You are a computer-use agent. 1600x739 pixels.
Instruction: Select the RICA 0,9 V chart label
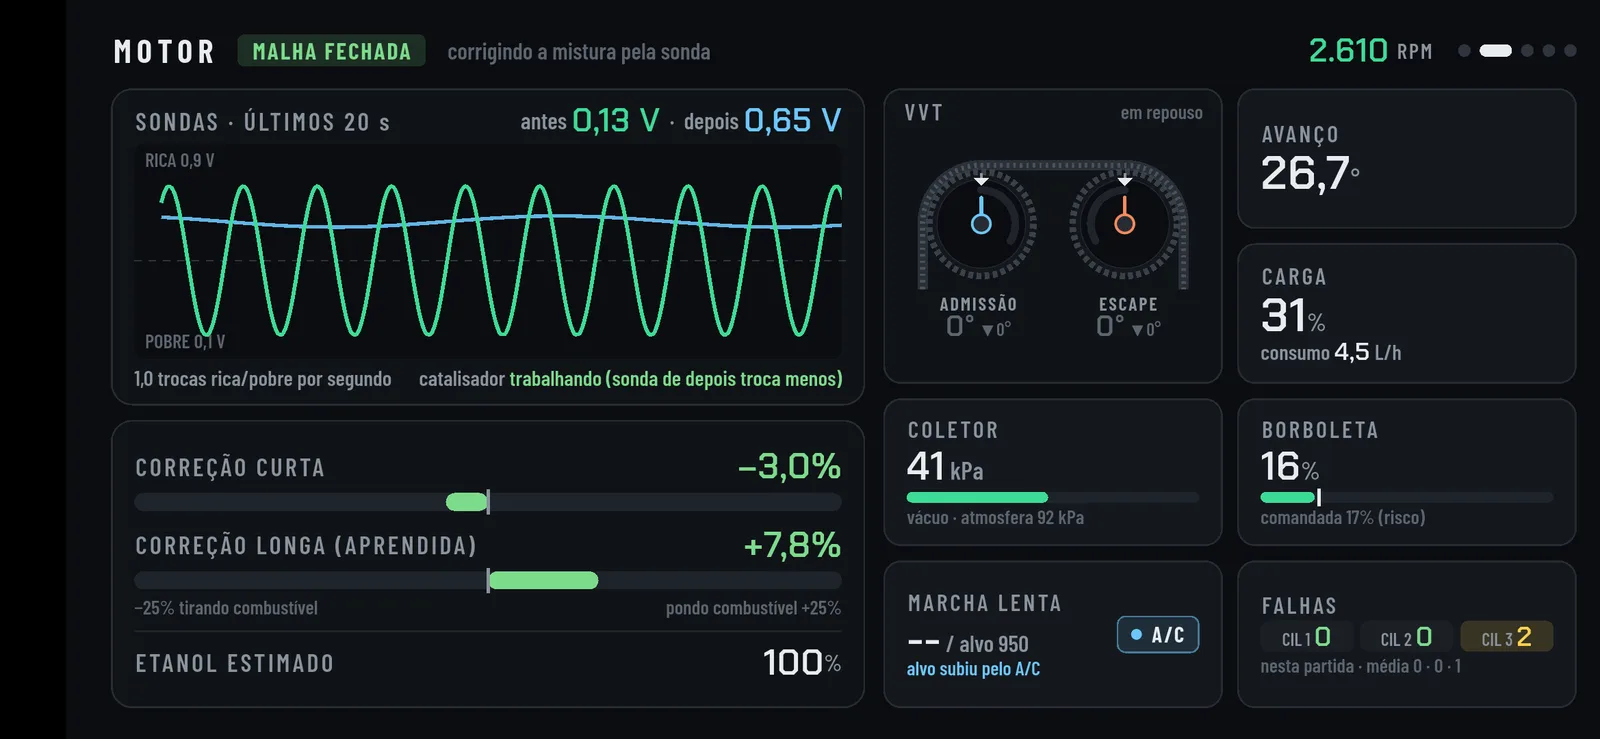(x=180, y=161)
